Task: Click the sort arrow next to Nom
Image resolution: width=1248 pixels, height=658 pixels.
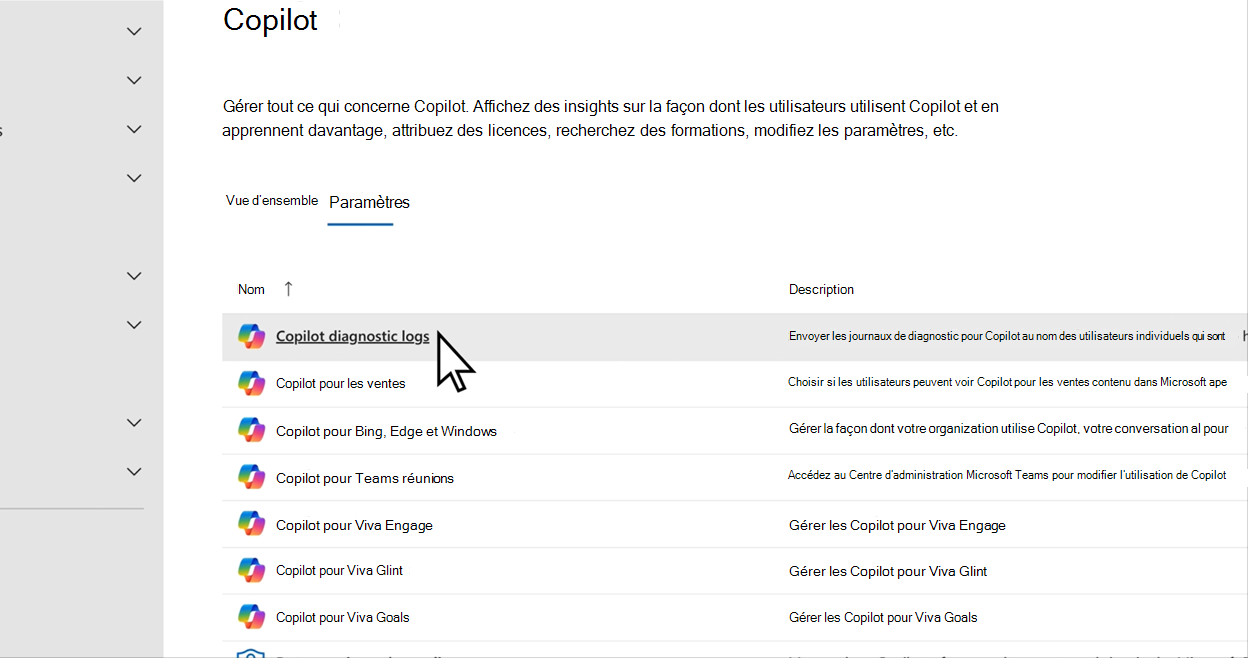Action: click(288, 289)
